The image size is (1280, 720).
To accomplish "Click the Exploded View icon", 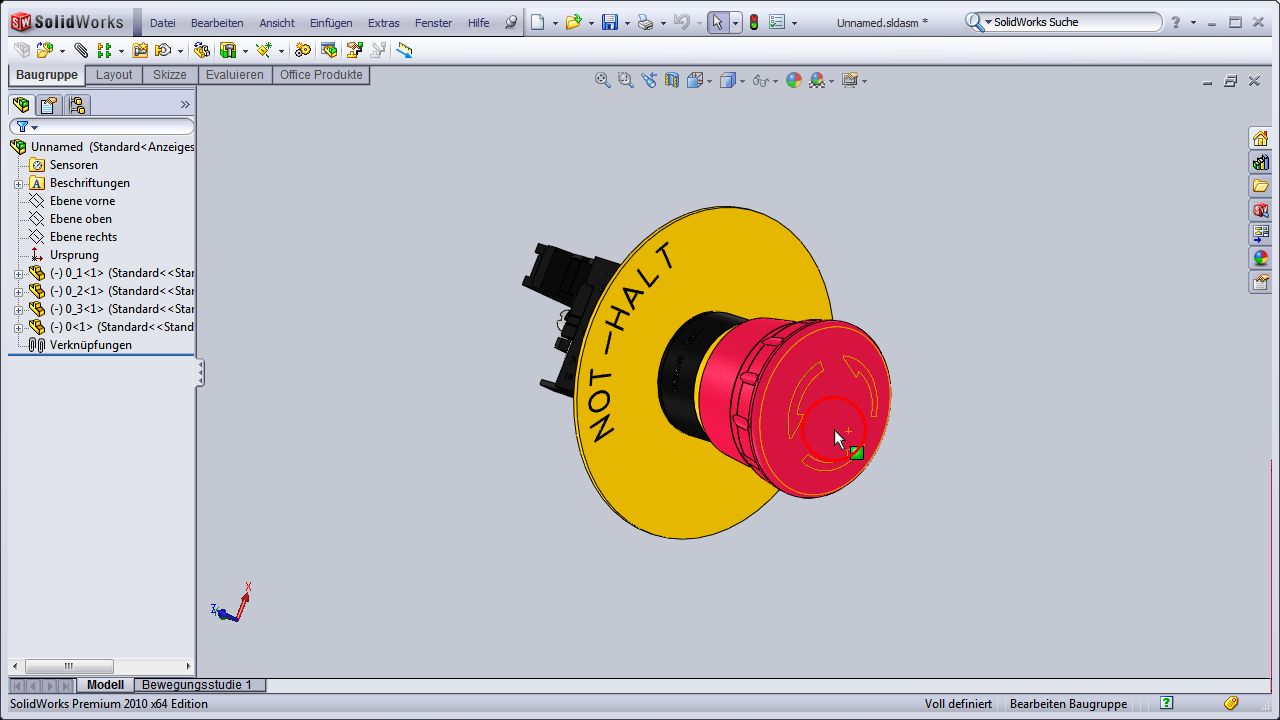I will 354,50.
